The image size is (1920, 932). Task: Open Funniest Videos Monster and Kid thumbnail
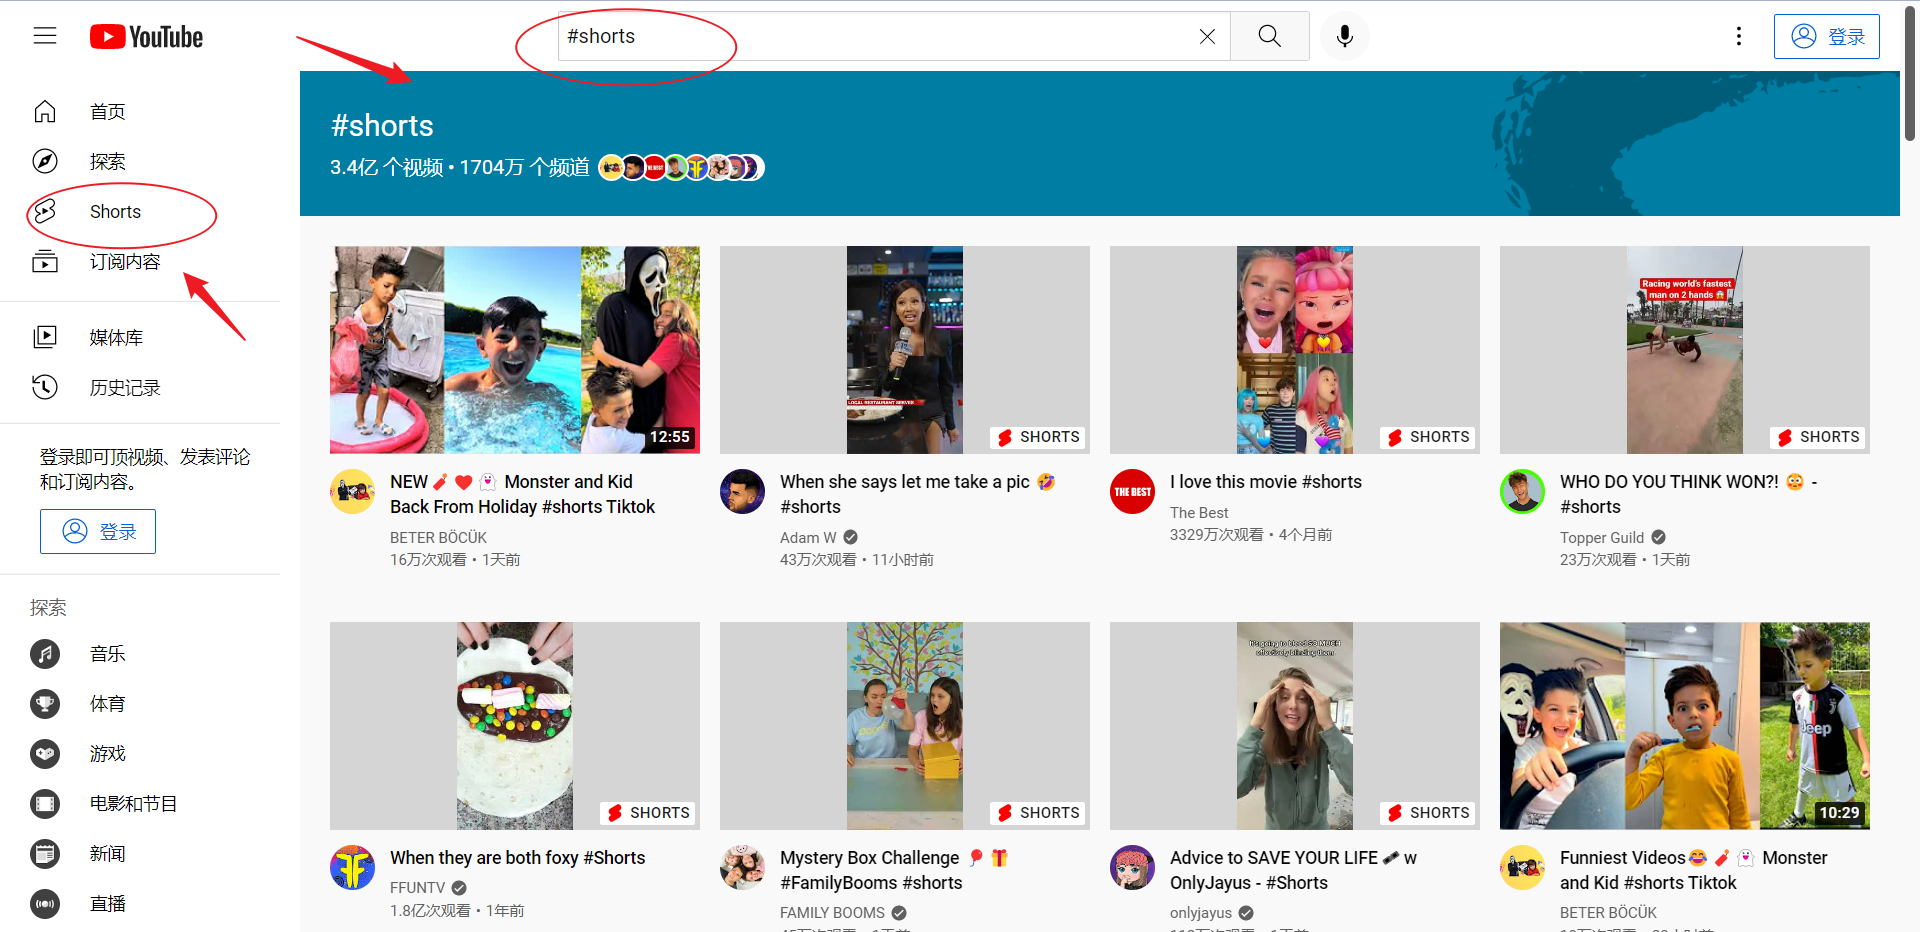pos(1685,726)
